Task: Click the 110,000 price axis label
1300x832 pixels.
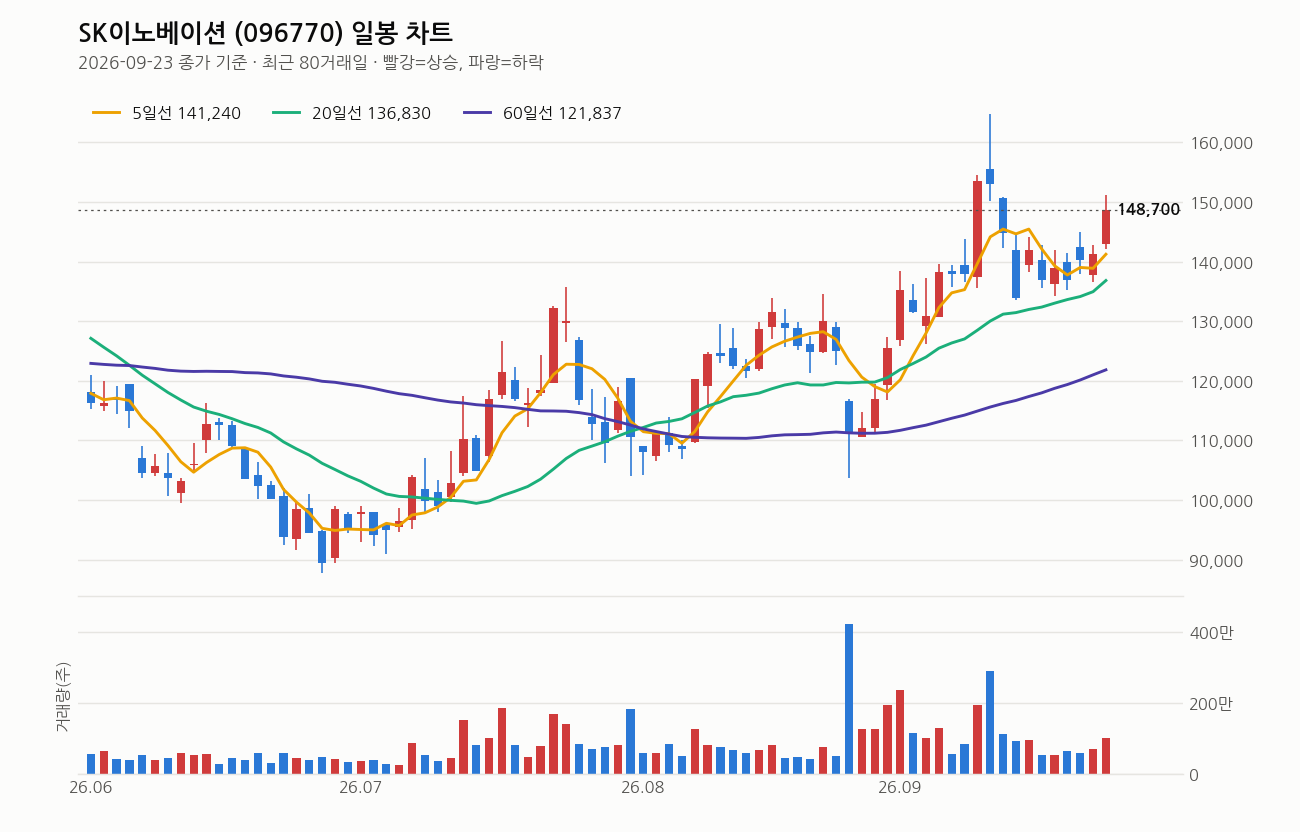Action: (x=1222, y=441)
